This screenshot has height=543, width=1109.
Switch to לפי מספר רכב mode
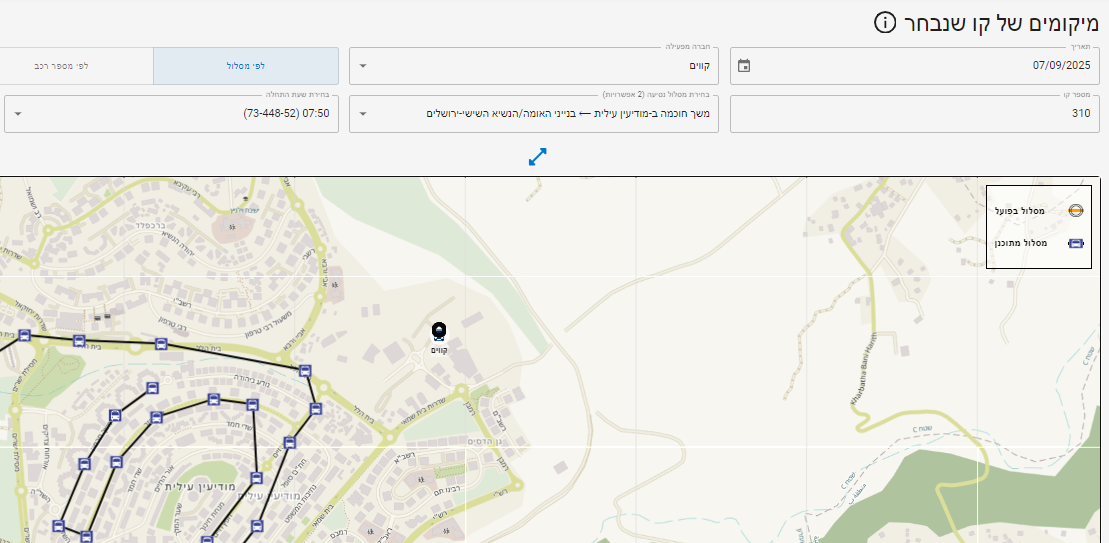pos(76,66)
